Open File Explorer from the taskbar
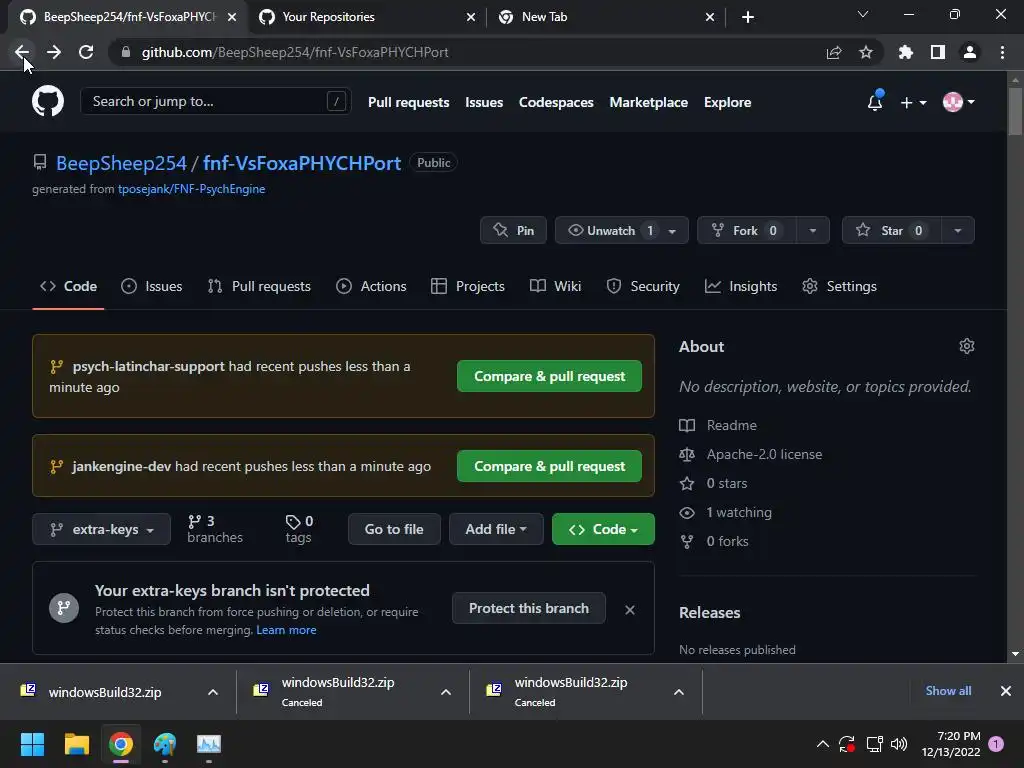The height and width of the screenshot is (768, 1024). [x=76, y=744]
